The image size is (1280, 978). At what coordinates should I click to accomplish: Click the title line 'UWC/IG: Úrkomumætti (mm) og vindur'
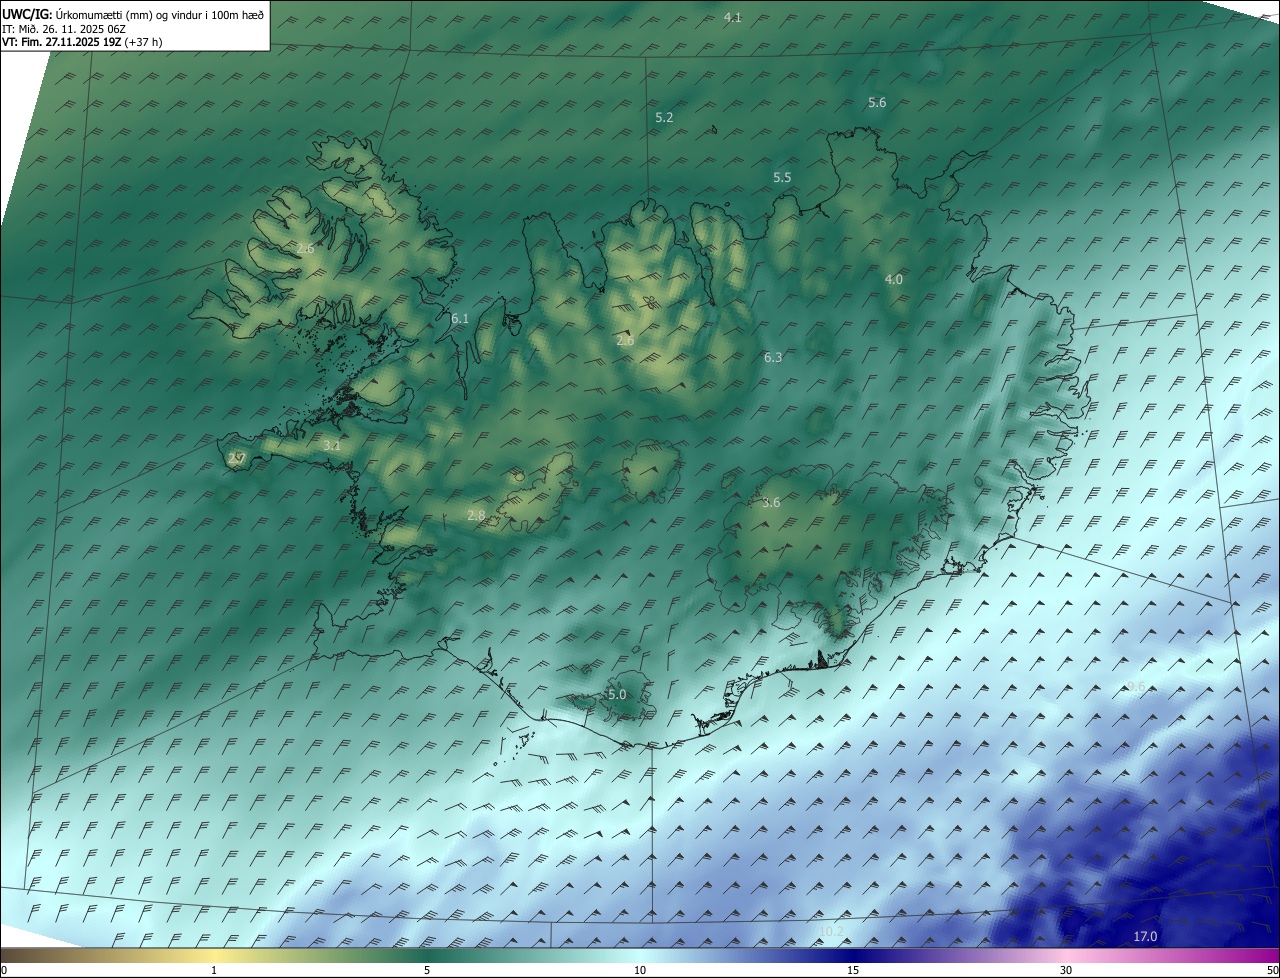point(133,15)
